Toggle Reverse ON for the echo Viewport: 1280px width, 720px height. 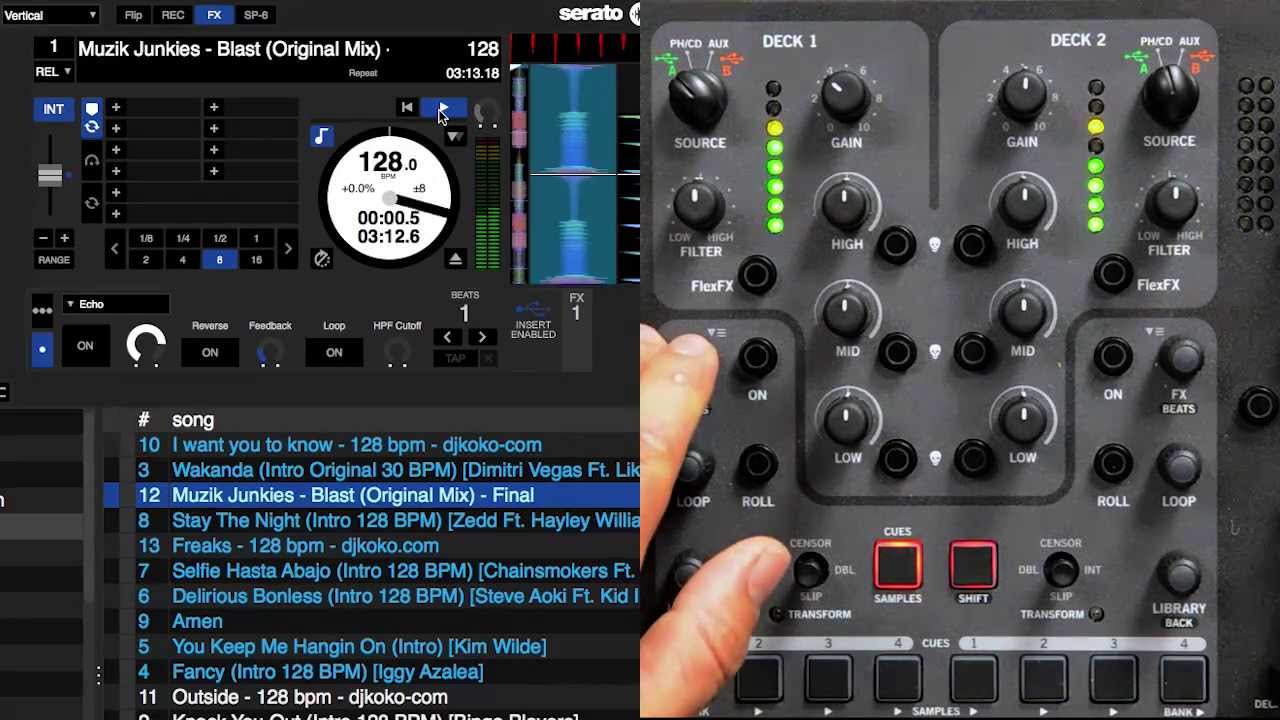pyautogui.click(x=210, y=352)
